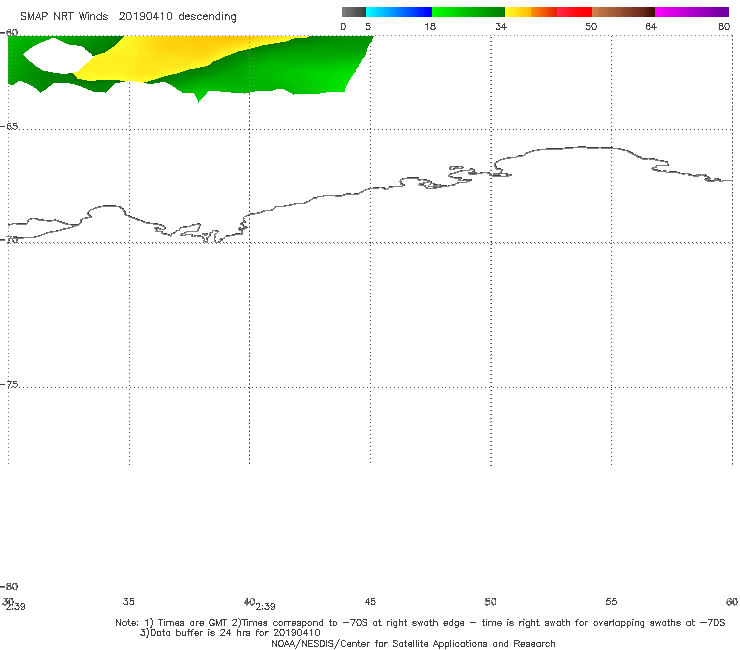
Task: Click the latitude label "-80"
Action: point(9,587)
